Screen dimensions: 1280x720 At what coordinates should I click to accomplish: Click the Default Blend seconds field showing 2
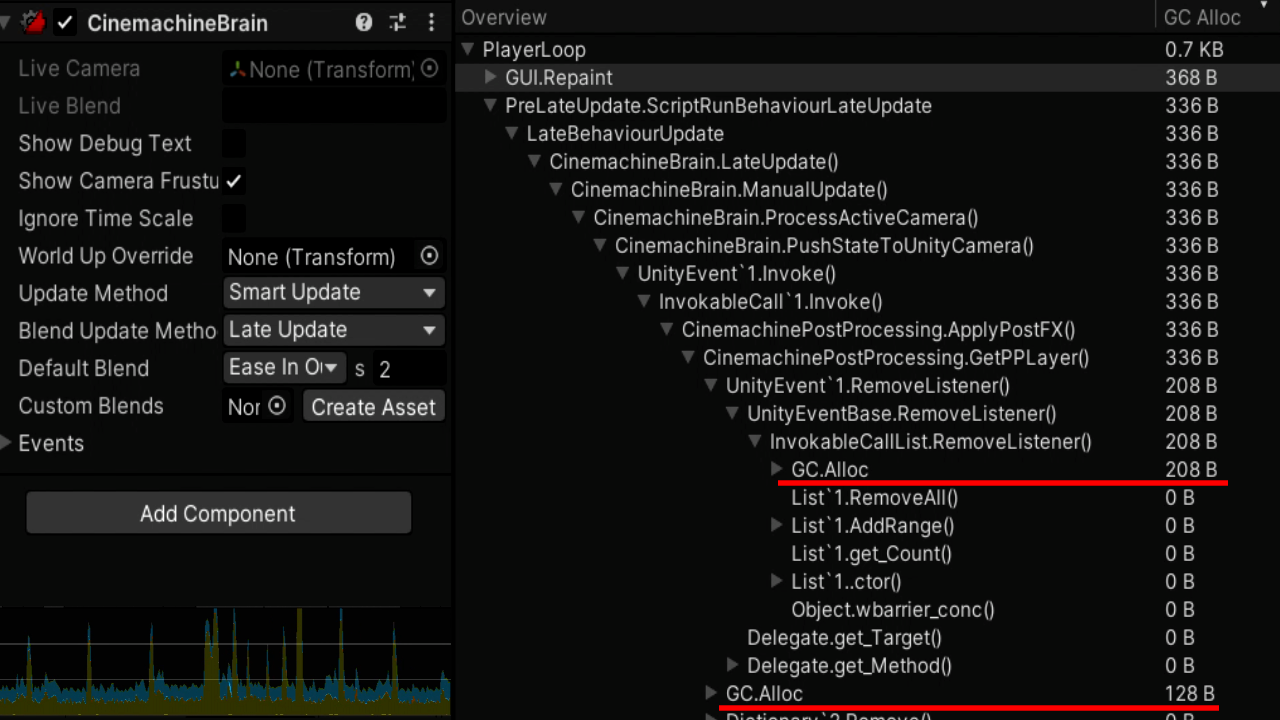pyautogui.click(x=410, y=368)
